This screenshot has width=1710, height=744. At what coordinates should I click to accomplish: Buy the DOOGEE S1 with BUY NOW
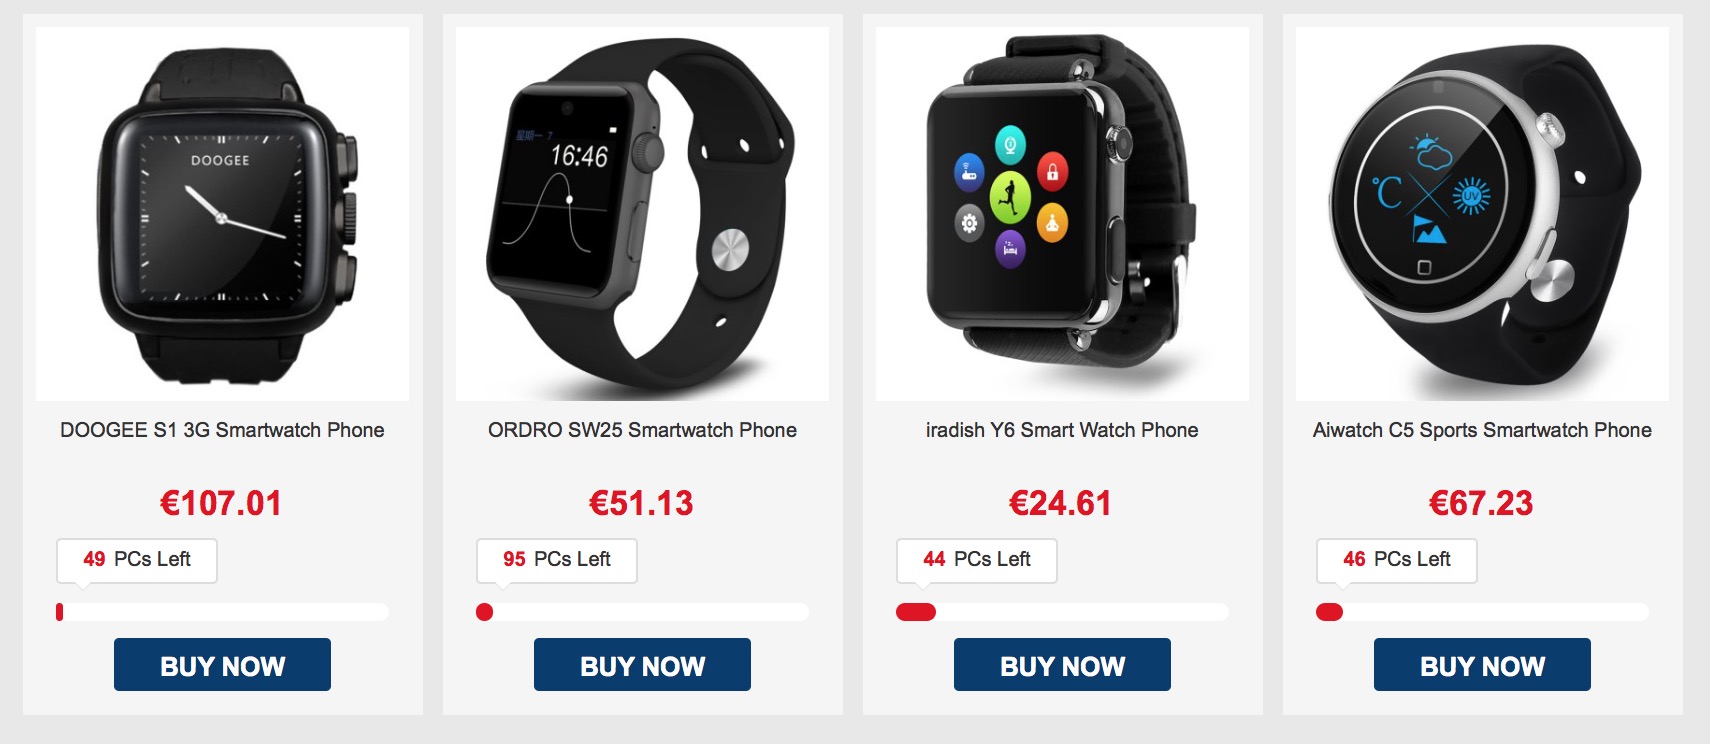[222, 665]
